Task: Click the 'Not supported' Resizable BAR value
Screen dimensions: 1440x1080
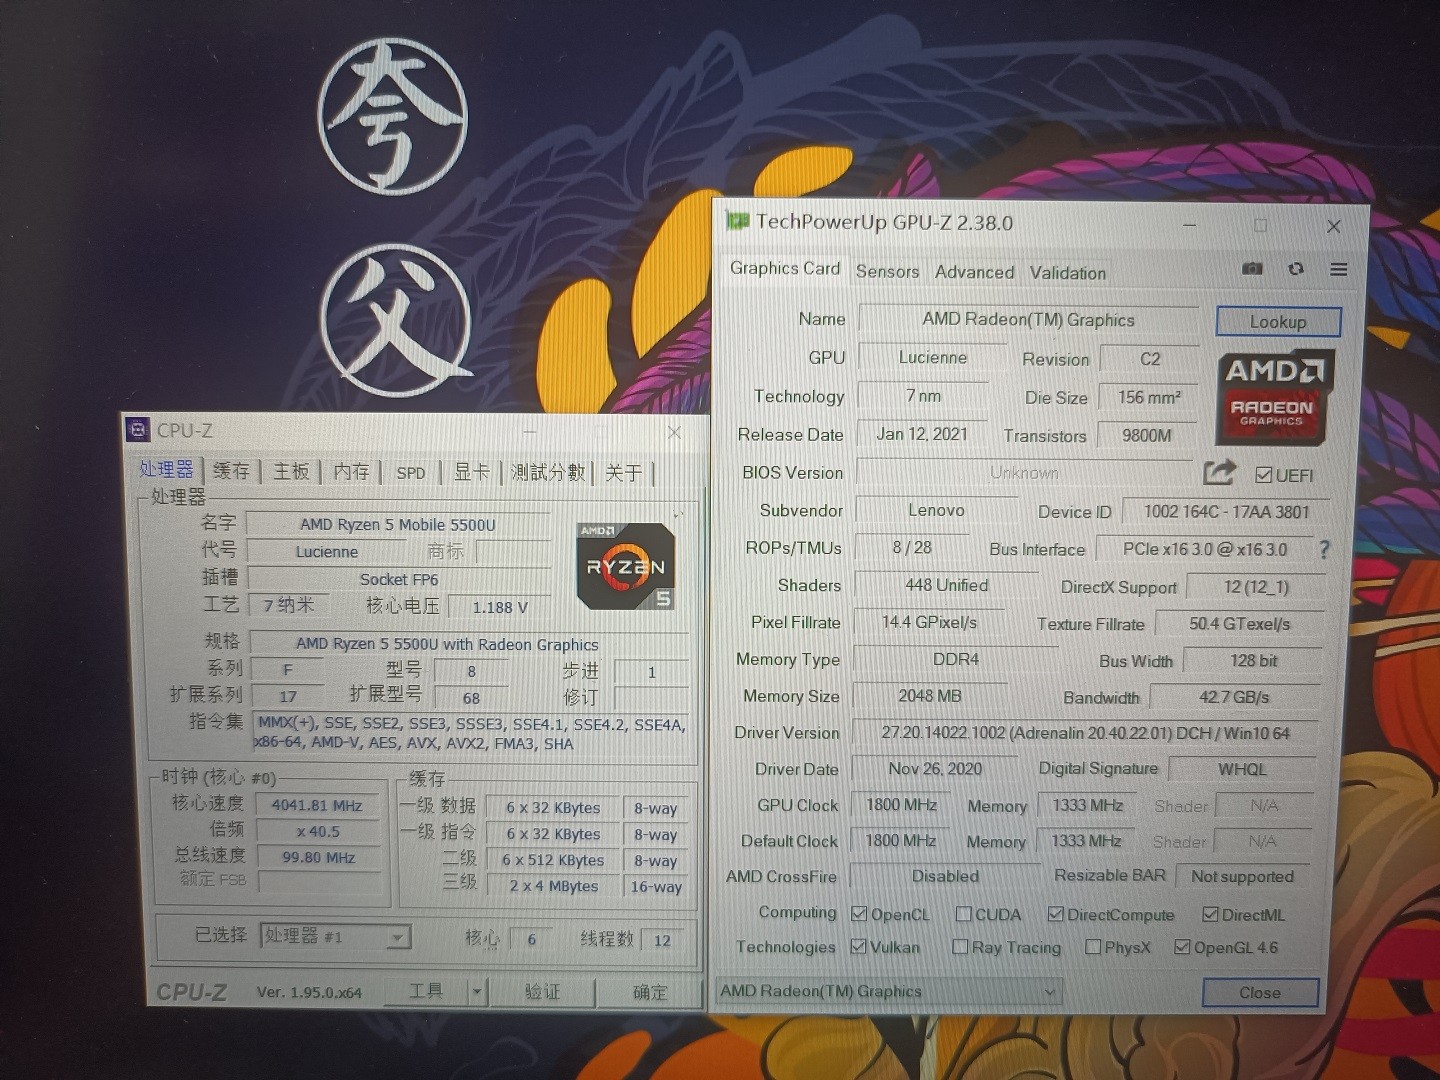Action: click(1242, 876)
